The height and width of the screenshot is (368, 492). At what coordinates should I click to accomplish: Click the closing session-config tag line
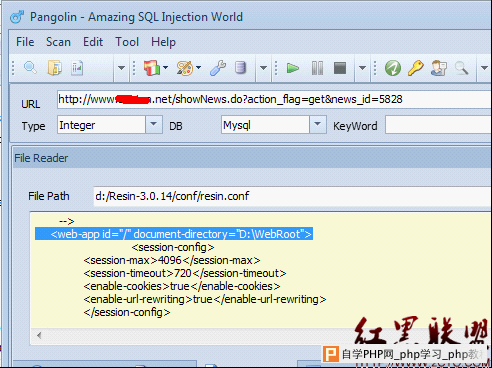click(127, 312)
